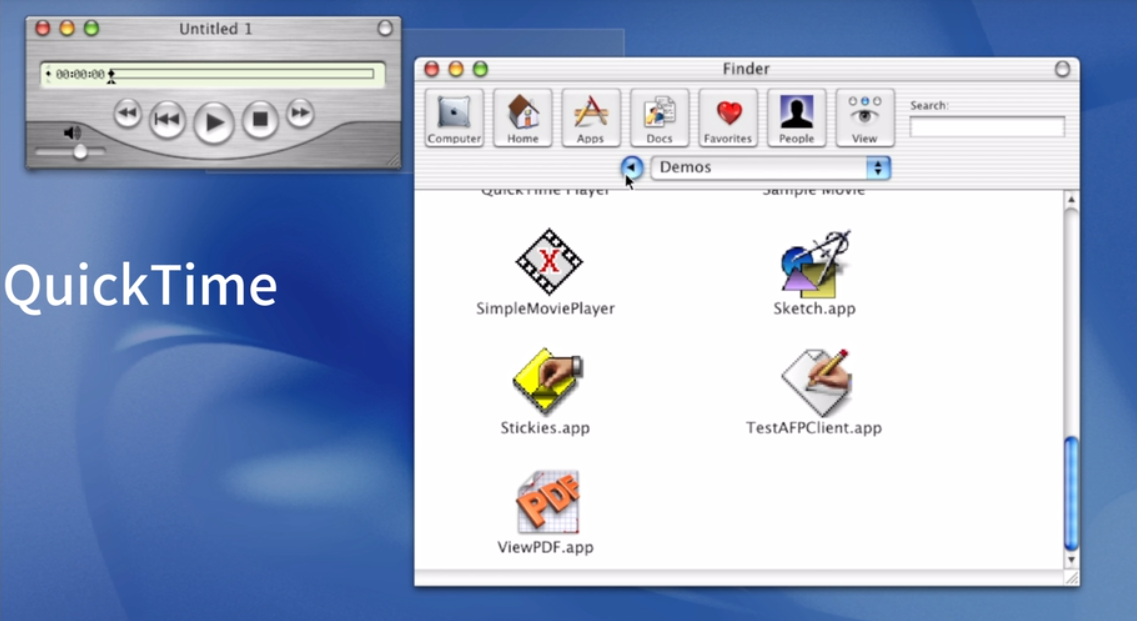Click the View toolbar button
The image size is (1137, 621).
pos(864,118)
